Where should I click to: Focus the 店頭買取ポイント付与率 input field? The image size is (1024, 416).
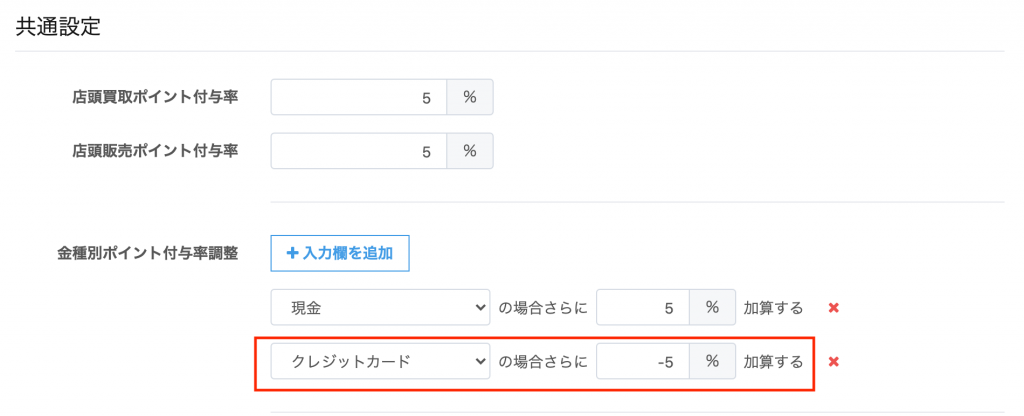coord(359,98)
